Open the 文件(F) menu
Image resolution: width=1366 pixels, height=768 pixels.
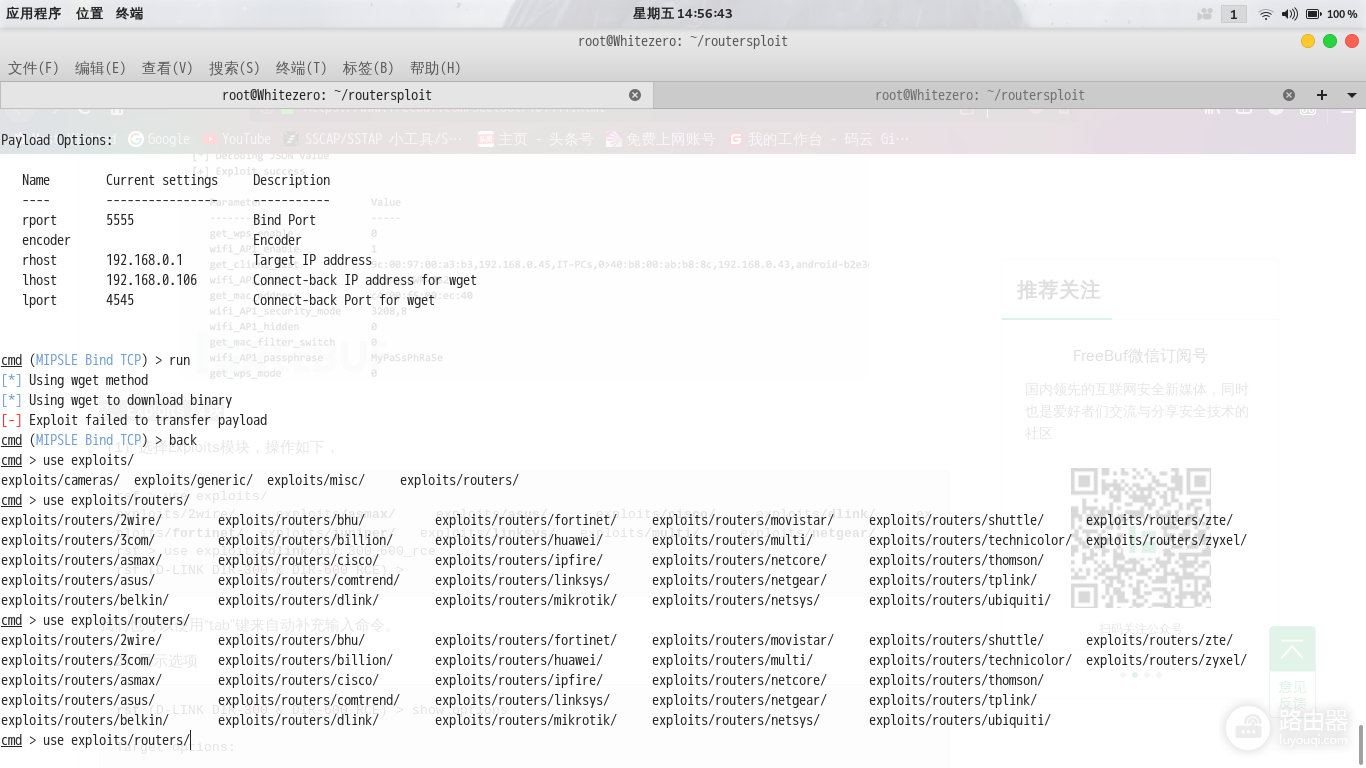pos(34,68)
